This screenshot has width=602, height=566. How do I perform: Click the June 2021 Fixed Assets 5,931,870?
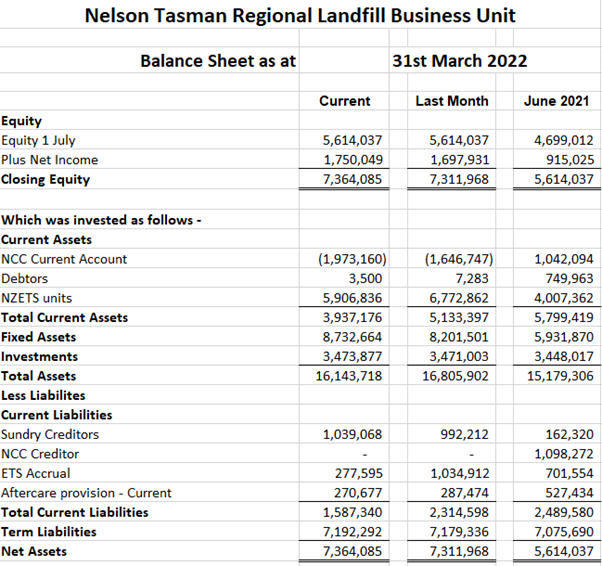pos(564,338)
